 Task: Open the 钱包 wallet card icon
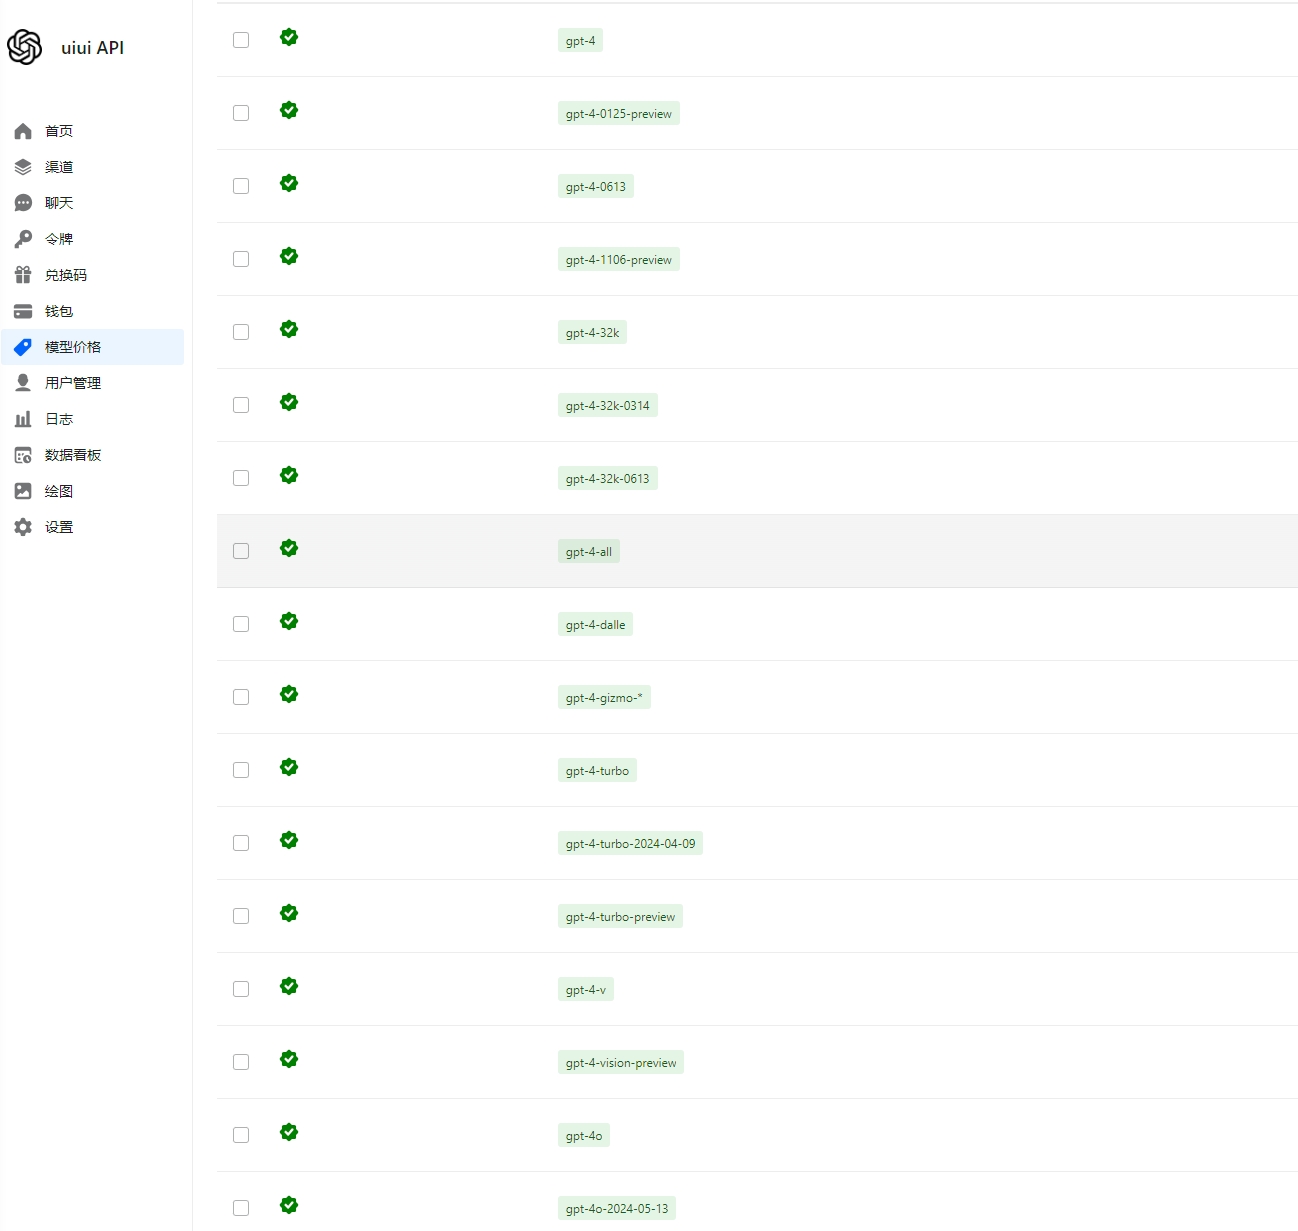[x=23, y=311]
